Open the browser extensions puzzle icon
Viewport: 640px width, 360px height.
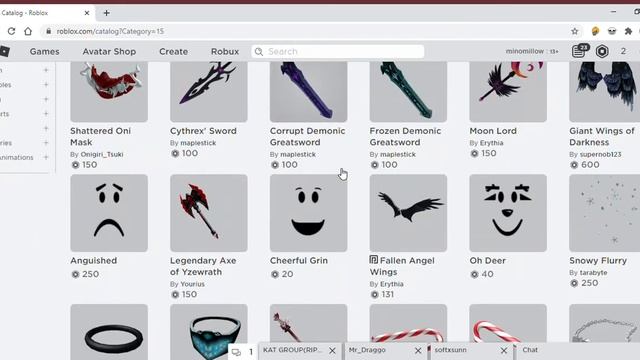pyautogui.click(x=628, y=31)
